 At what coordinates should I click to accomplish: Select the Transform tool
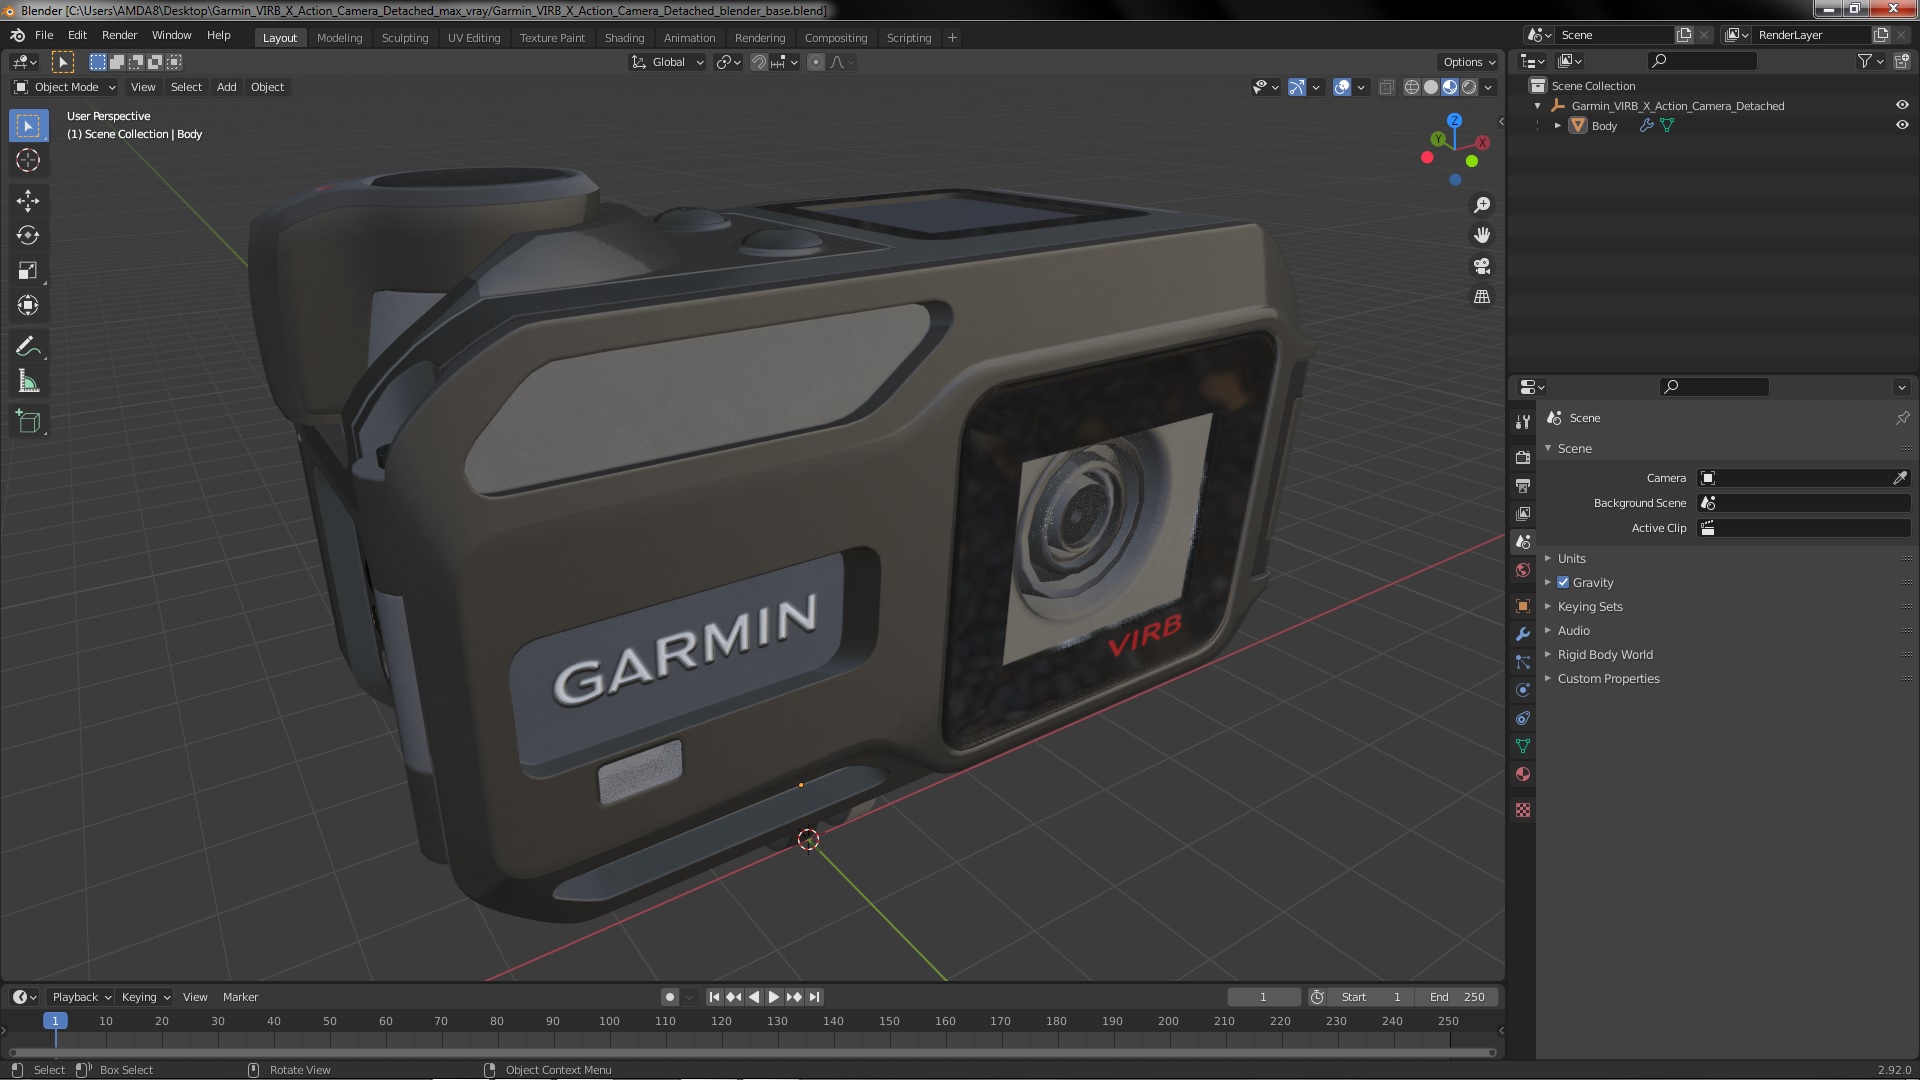(28, 306)
